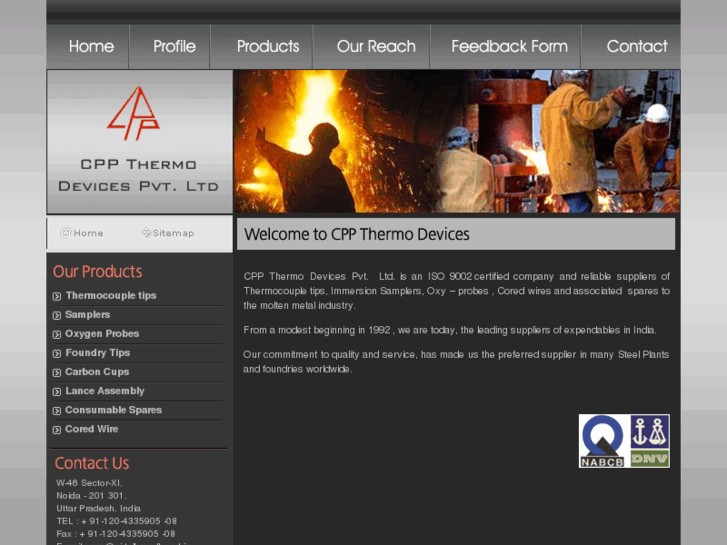Open the Samplers product link
The image size is (727, 545).
point(88,314)
